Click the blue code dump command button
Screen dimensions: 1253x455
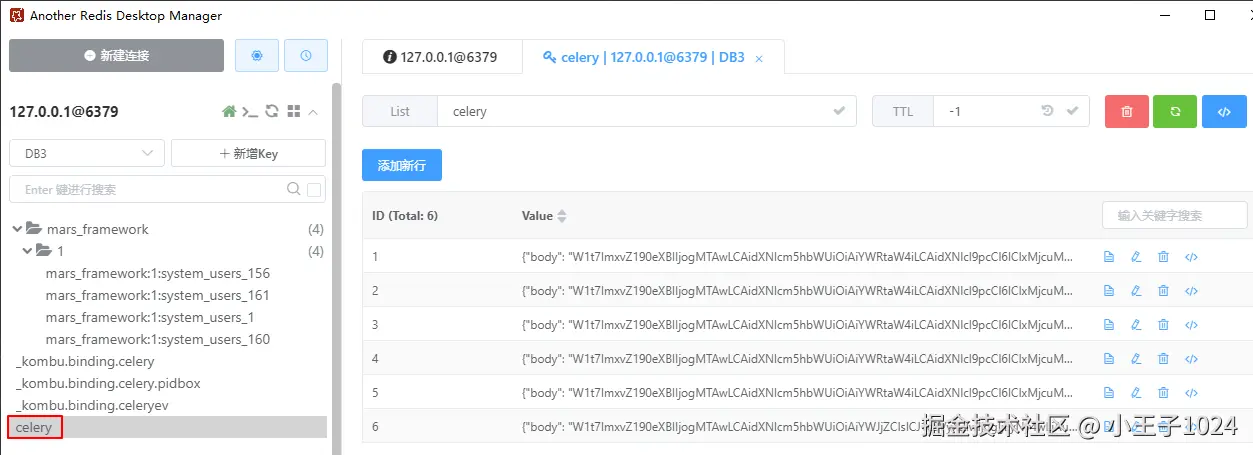[x=1224, y=111]
